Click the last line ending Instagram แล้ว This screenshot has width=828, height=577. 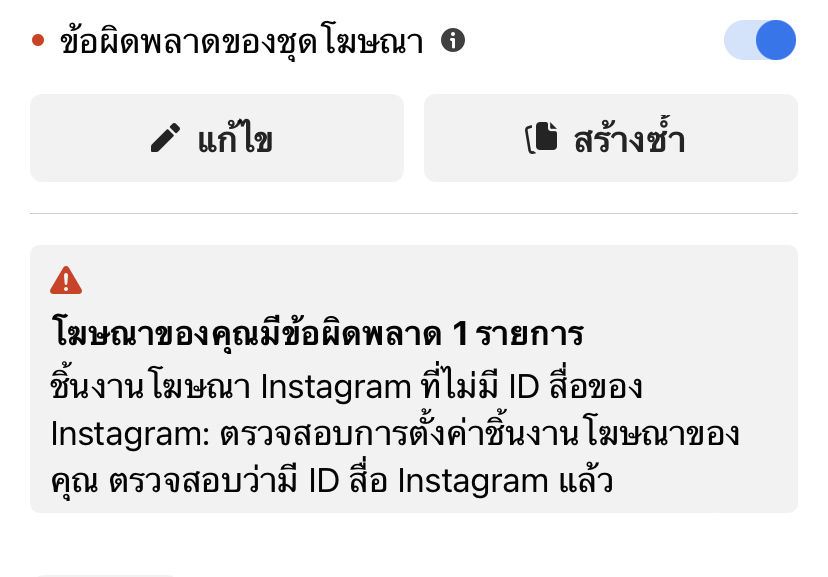point(332,480)
